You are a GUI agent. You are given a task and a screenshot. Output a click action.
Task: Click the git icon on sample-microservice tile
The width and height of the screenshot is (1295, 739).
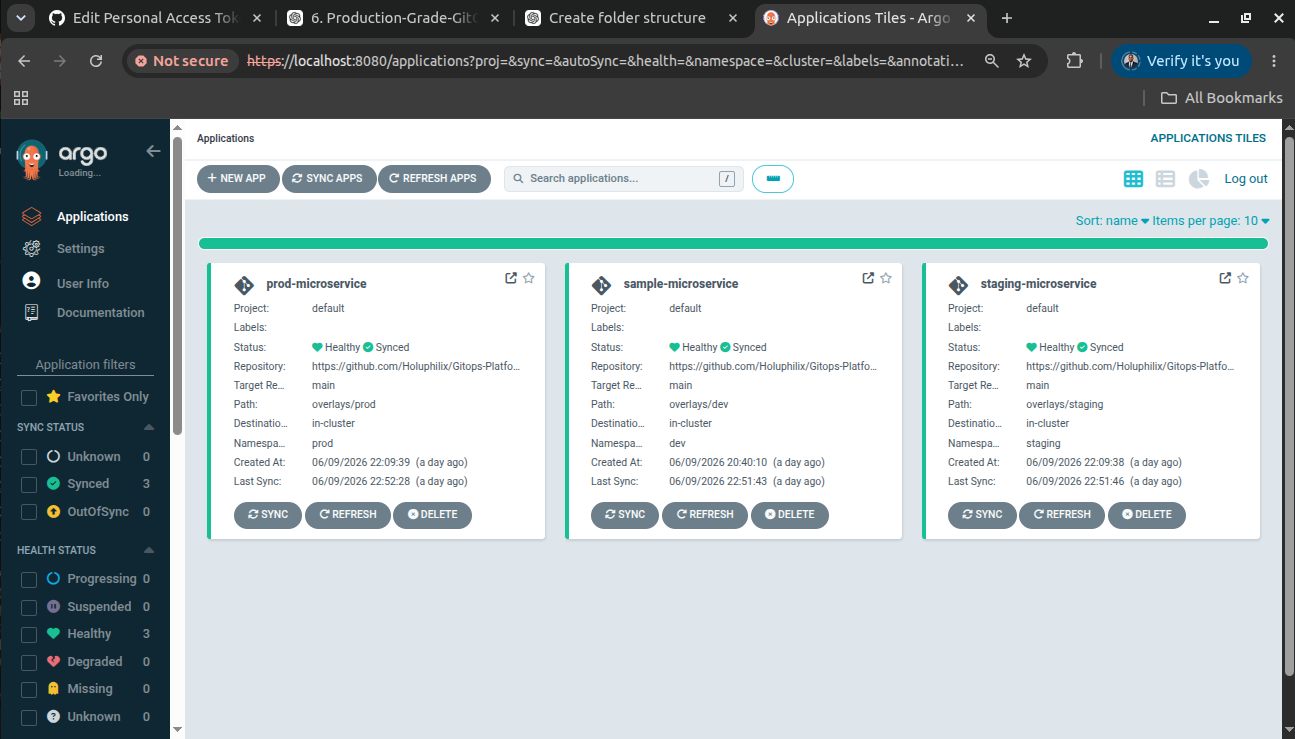click(x=600, y=284)
